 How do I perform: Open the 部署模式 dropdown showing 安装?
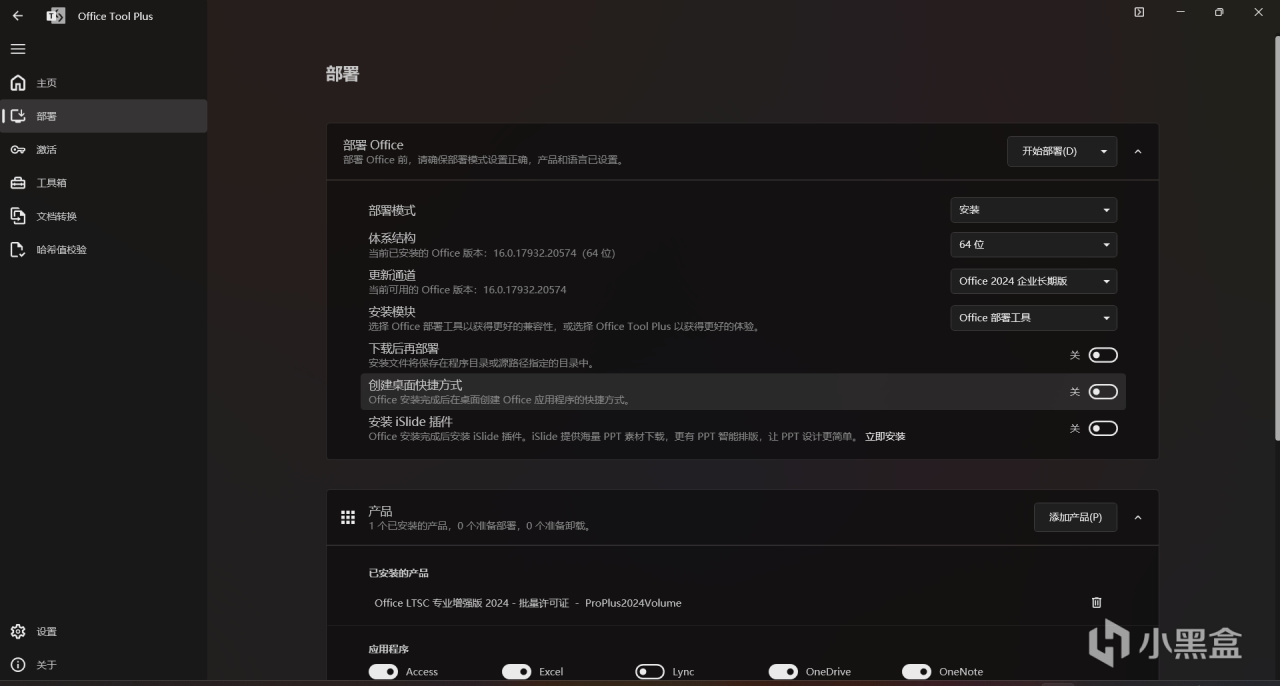tap(1033, 210)
